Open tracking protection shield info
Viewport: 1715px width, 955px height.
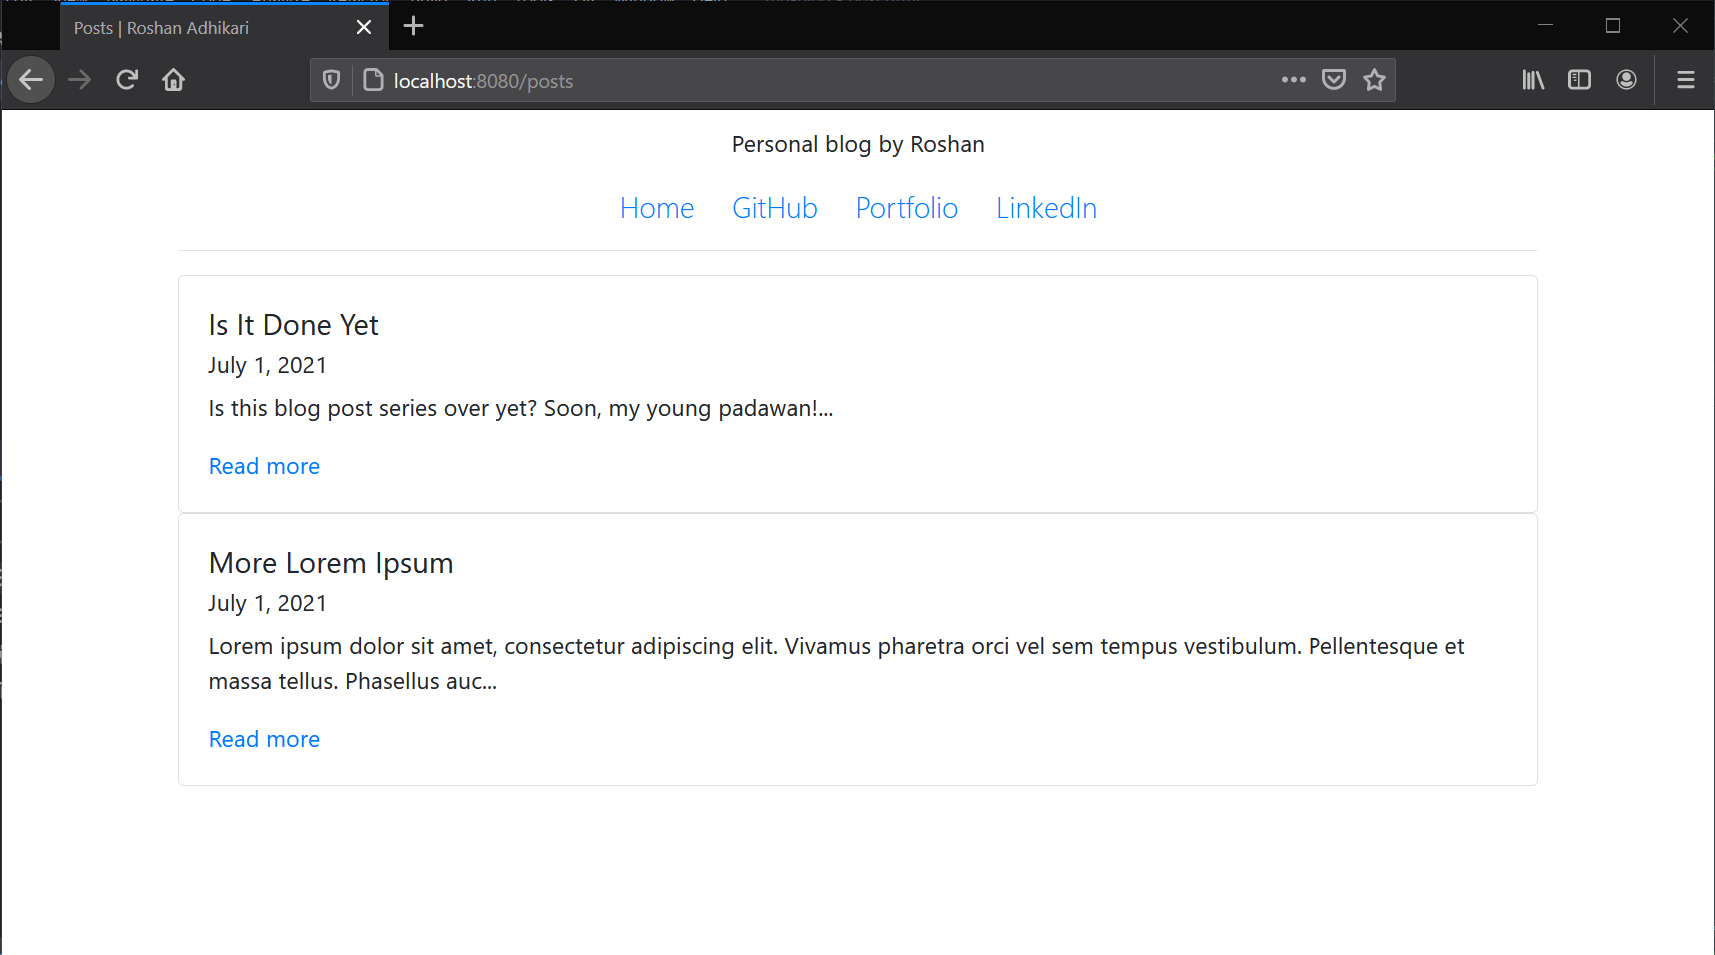click(332, 80)
